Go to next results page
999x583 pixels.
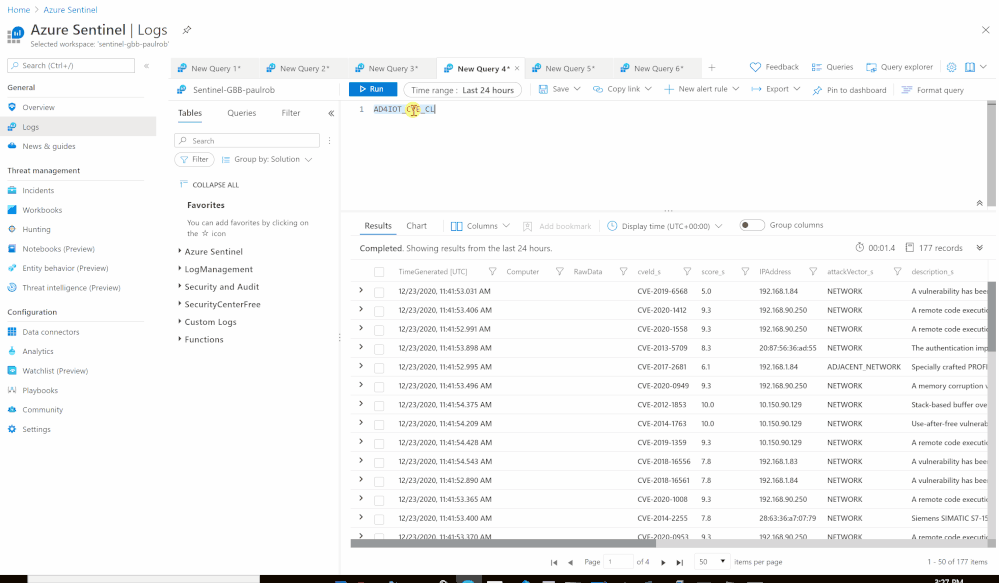663,562
